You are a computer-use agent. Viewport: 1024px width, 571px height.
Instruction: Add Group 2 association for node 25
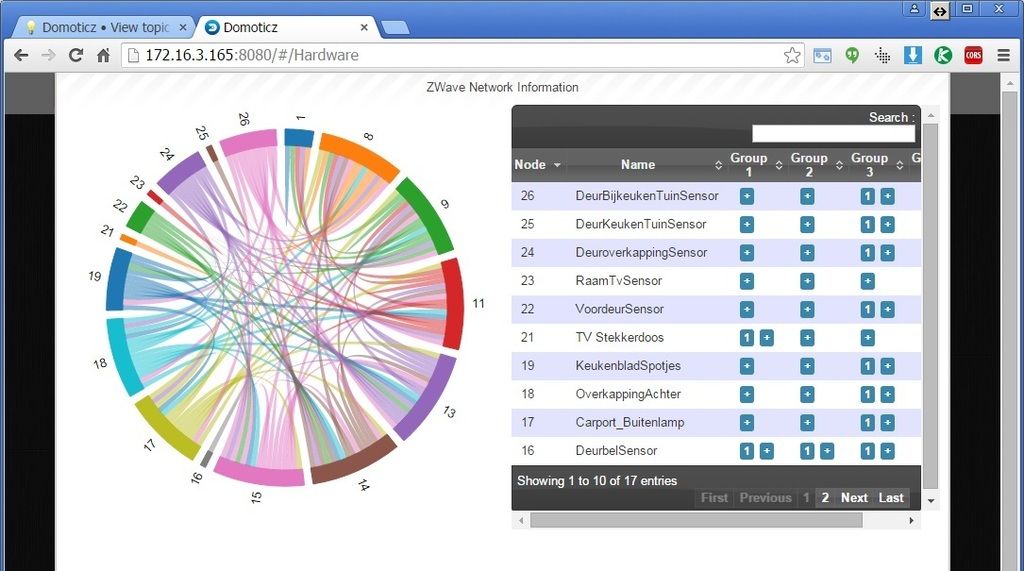807,225
